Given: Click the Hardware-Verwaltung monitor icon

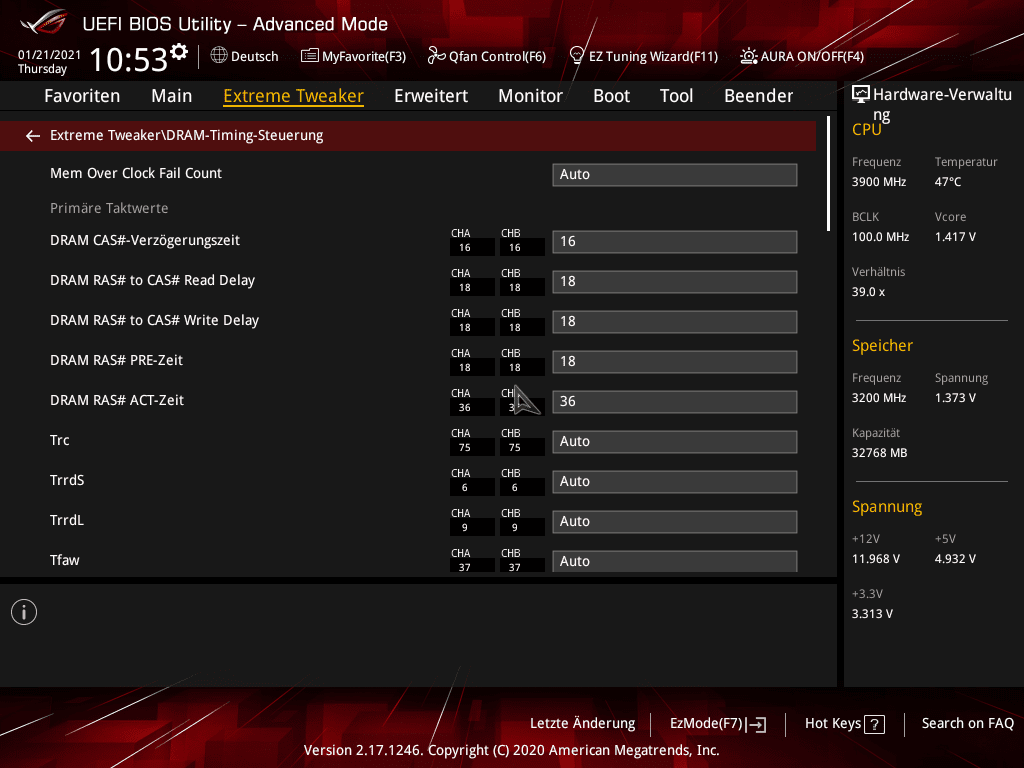Looking at the screenshot, I should (861, 95).
